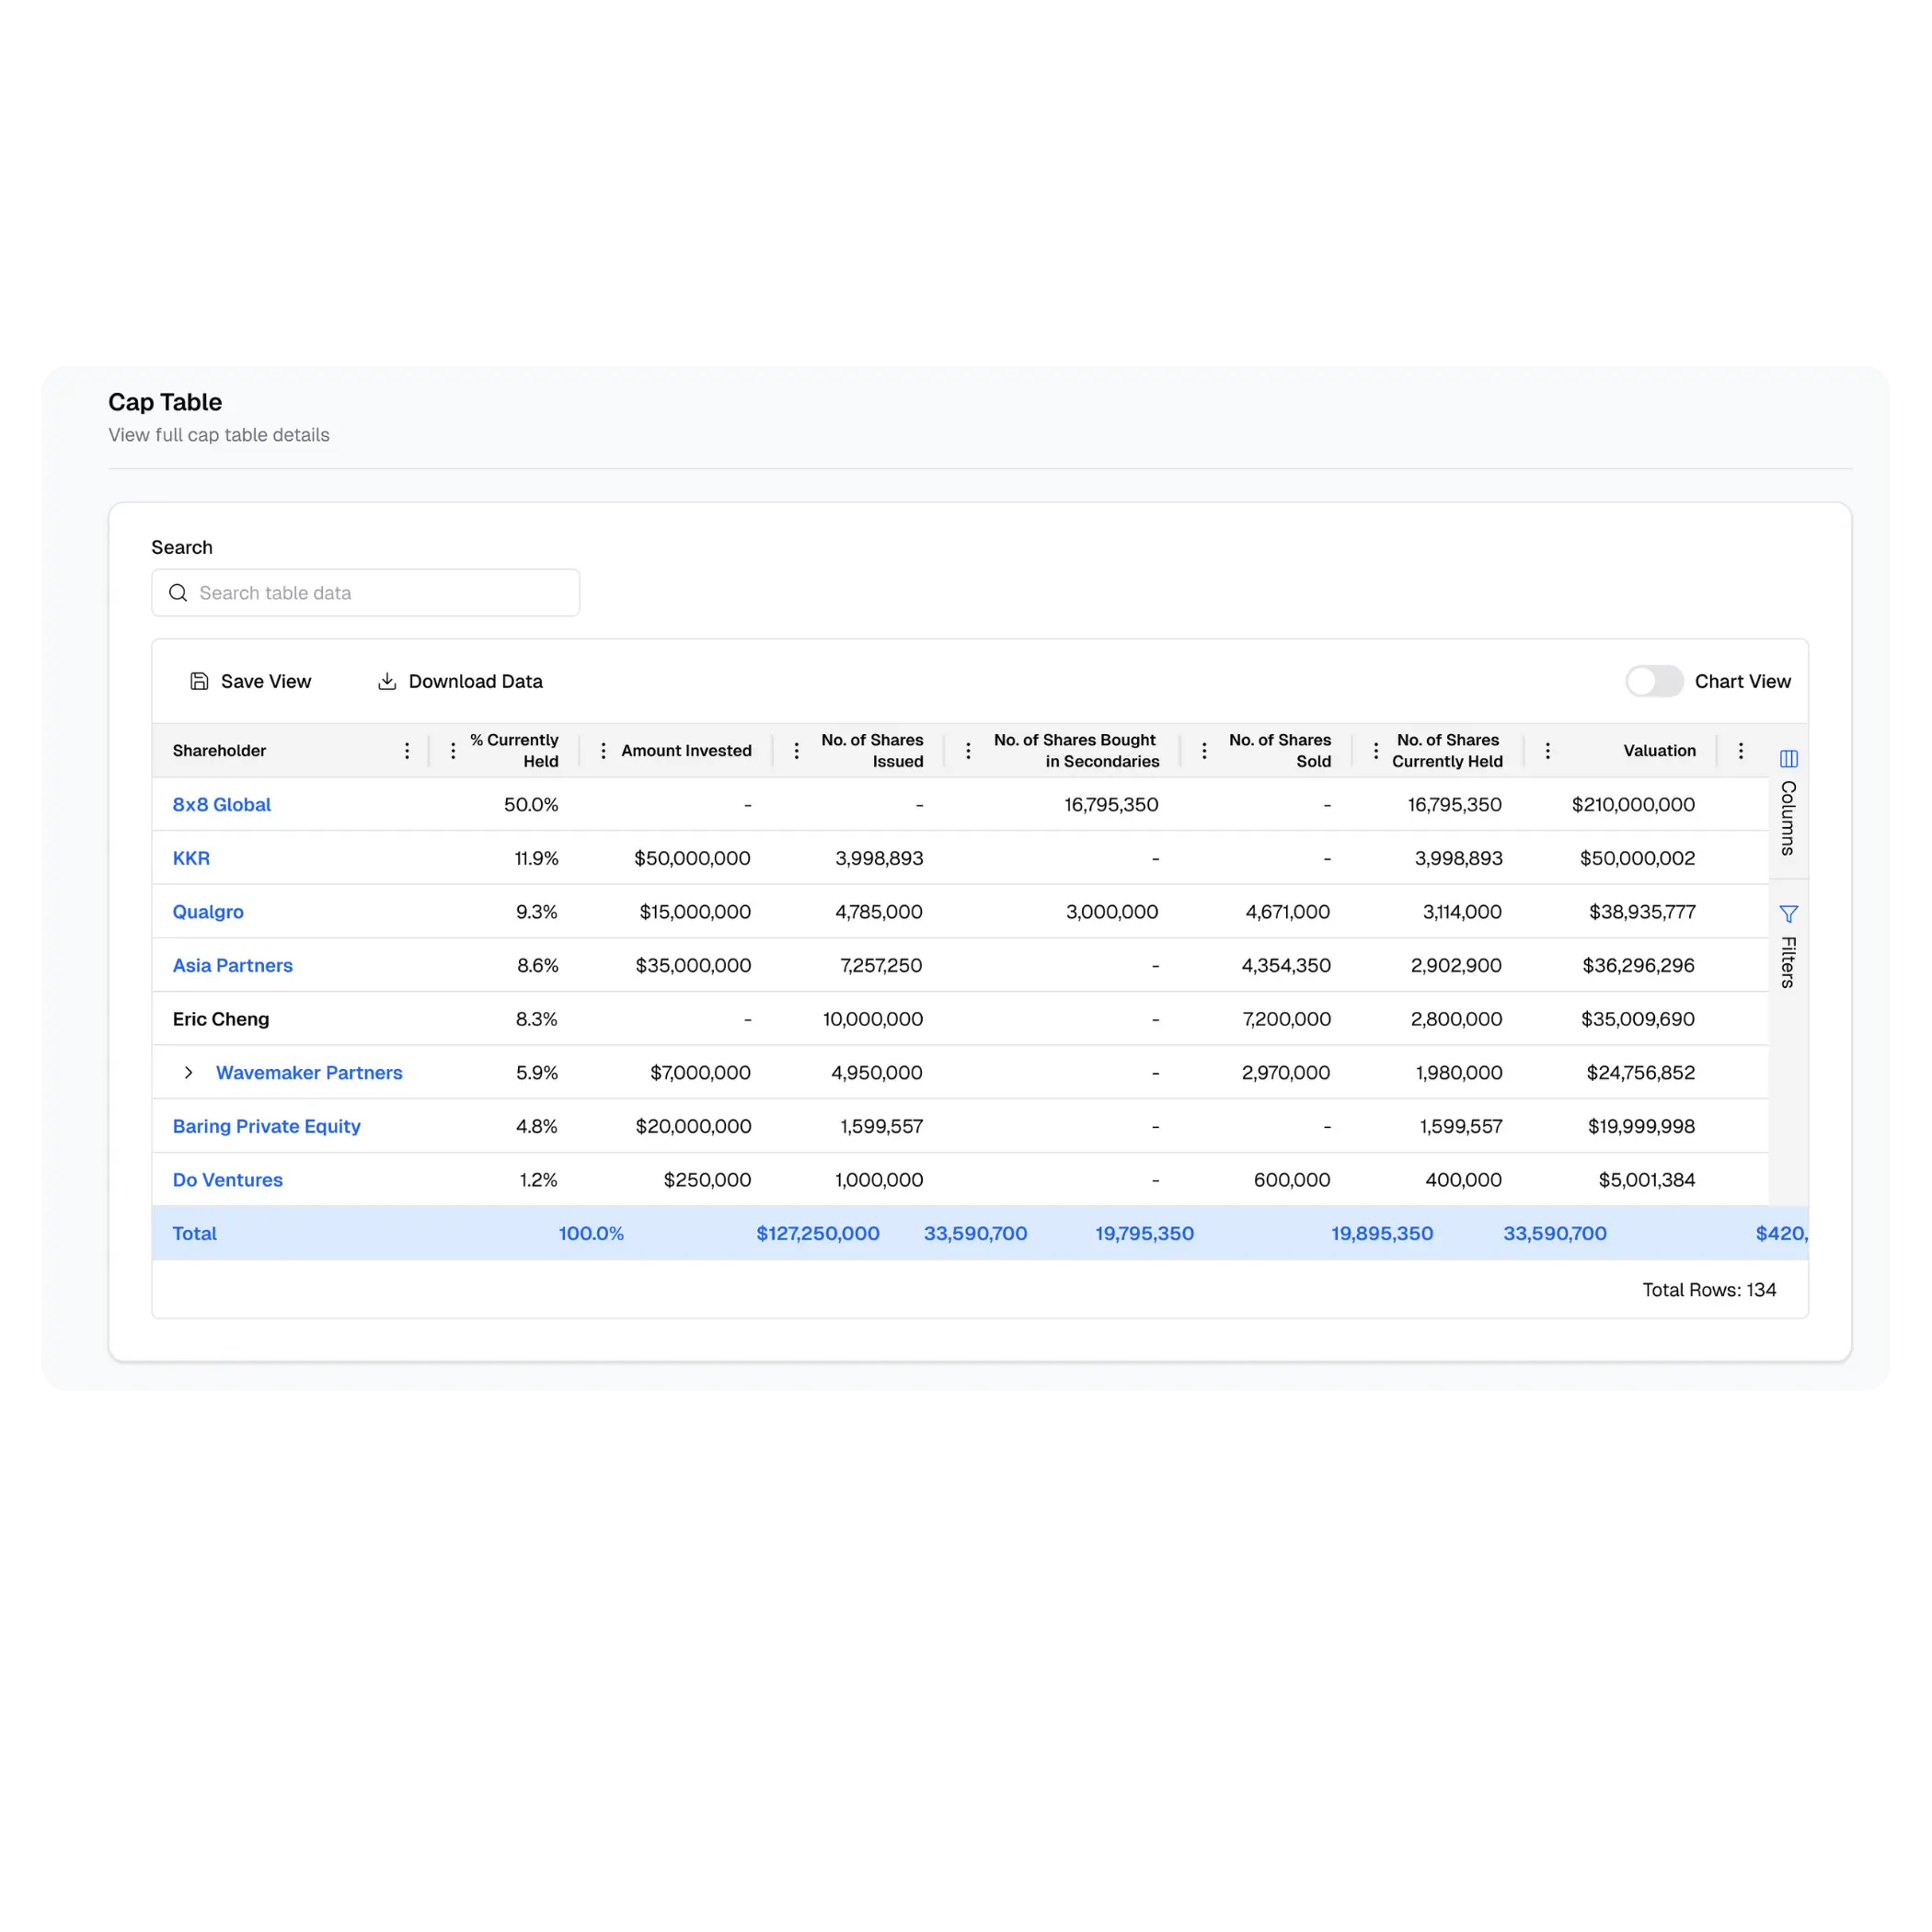The width and height of the screenshot is (1932, 1932).
Task: Open the Columns side panel
Action: point(1788,804)
